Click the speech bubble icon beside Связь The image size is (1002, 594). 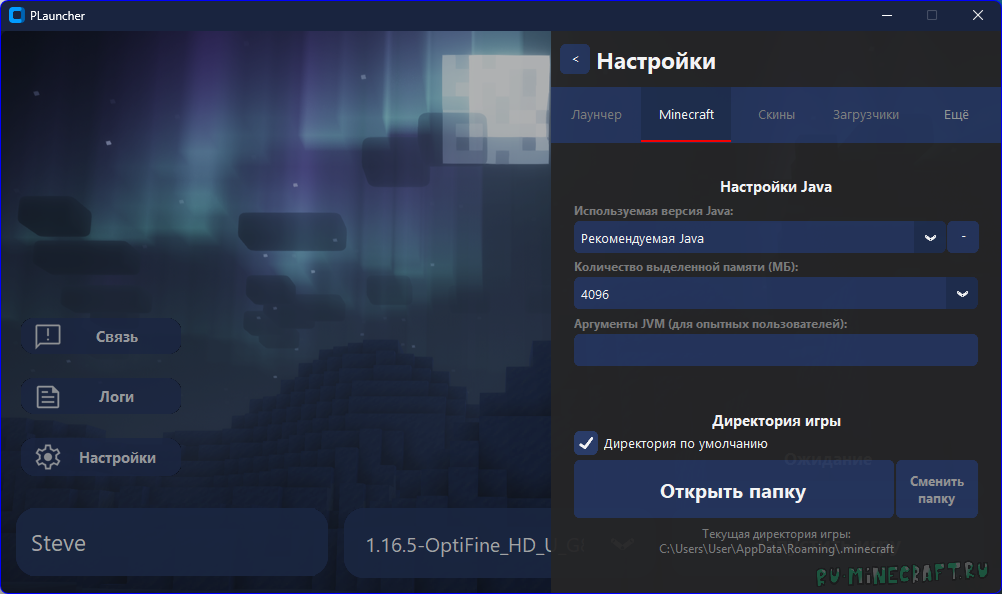[48, 336]
